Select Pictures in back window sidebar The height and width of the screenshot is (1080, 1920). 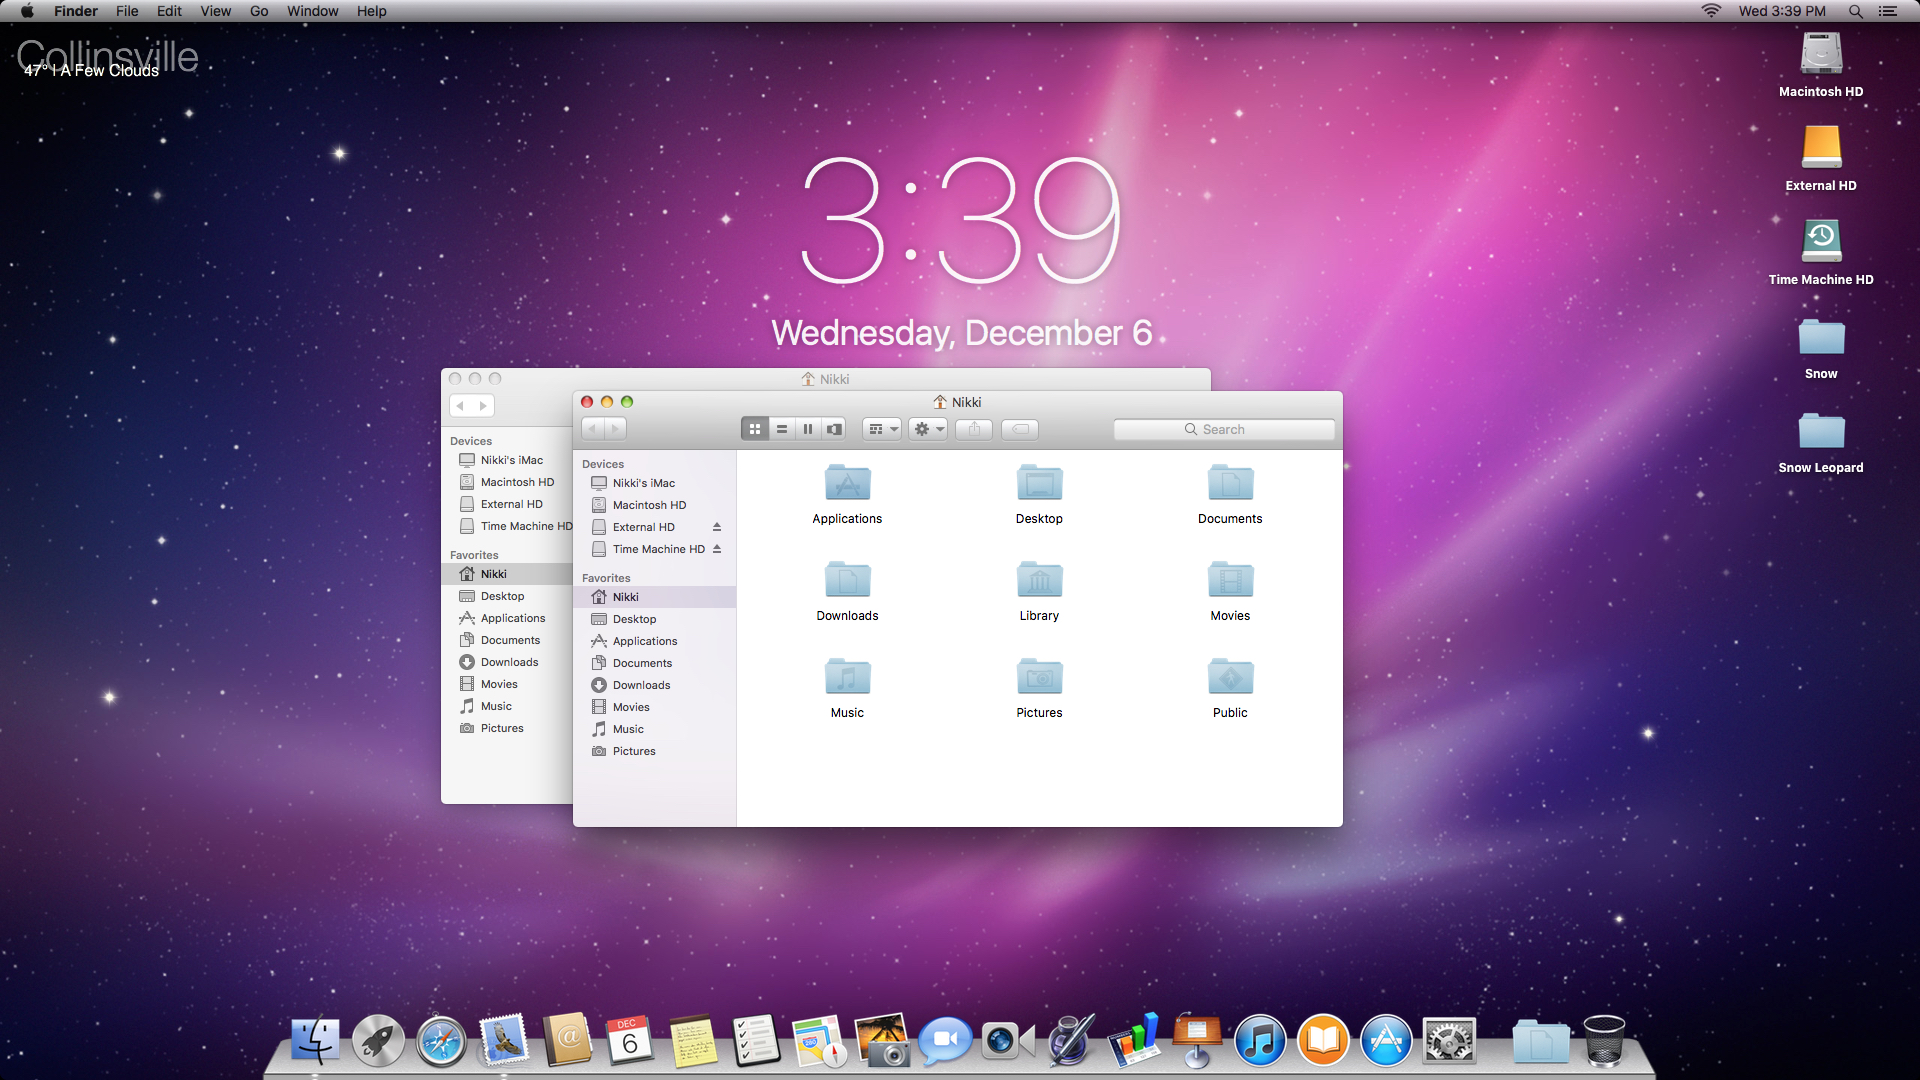point(507,728)
